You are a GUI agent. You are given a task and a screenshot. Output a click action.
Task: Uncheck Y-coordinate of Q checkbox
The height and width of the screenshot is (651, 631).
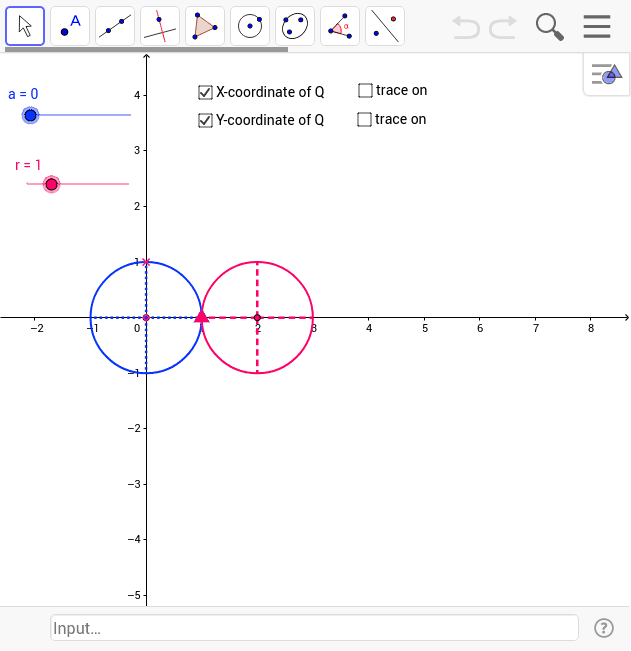205,120
